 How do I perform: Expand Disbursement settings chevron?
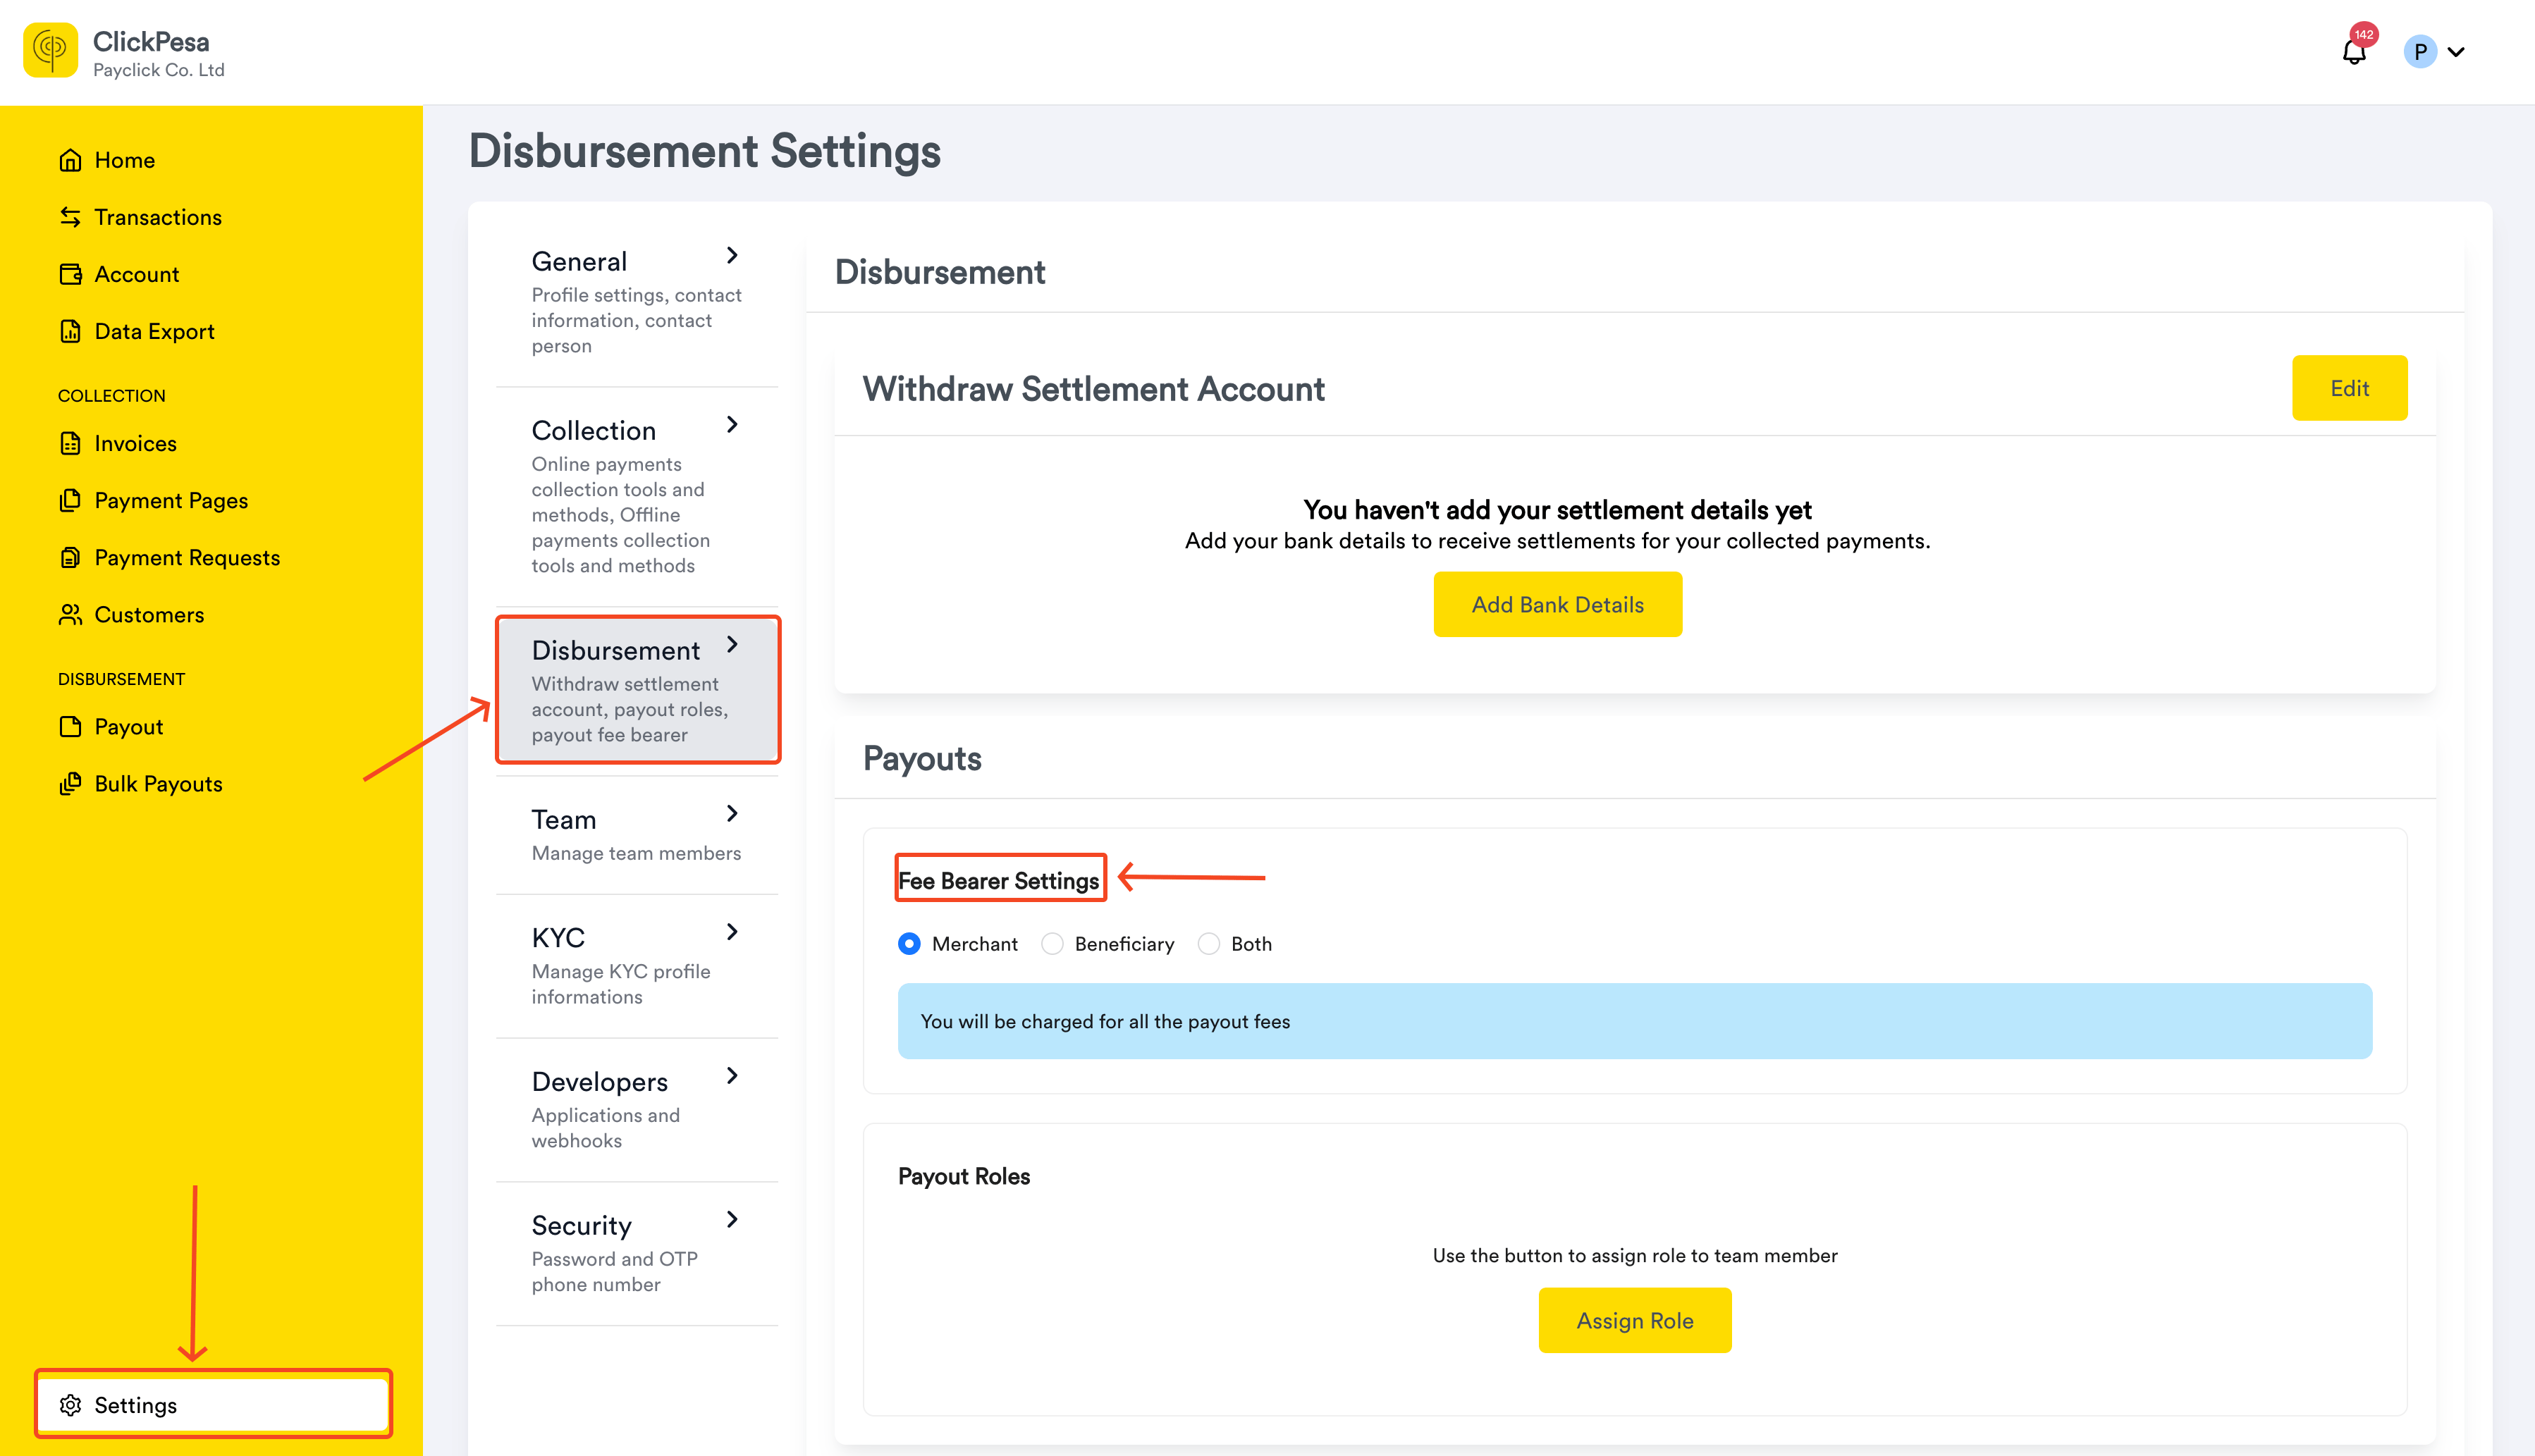pyautogui.click(x=732, y=644)
